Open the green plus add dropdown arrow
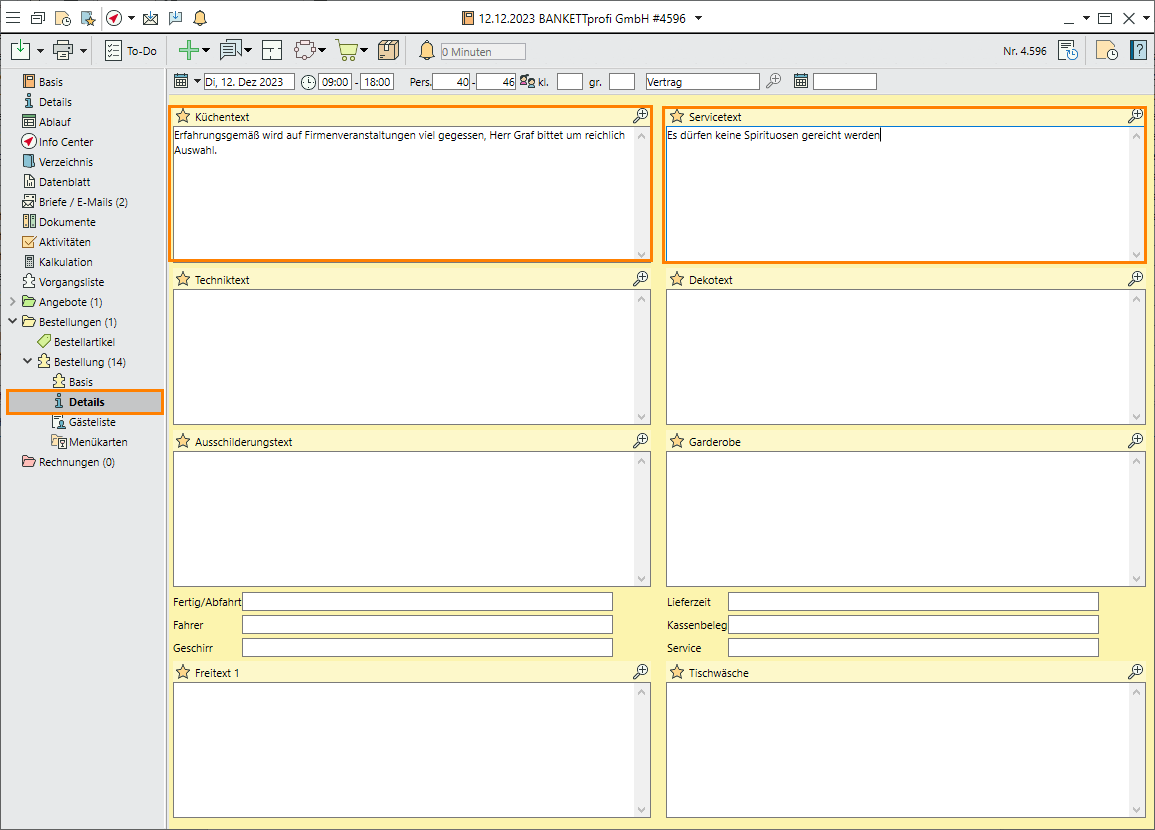1155x830 pixels. 205,51
